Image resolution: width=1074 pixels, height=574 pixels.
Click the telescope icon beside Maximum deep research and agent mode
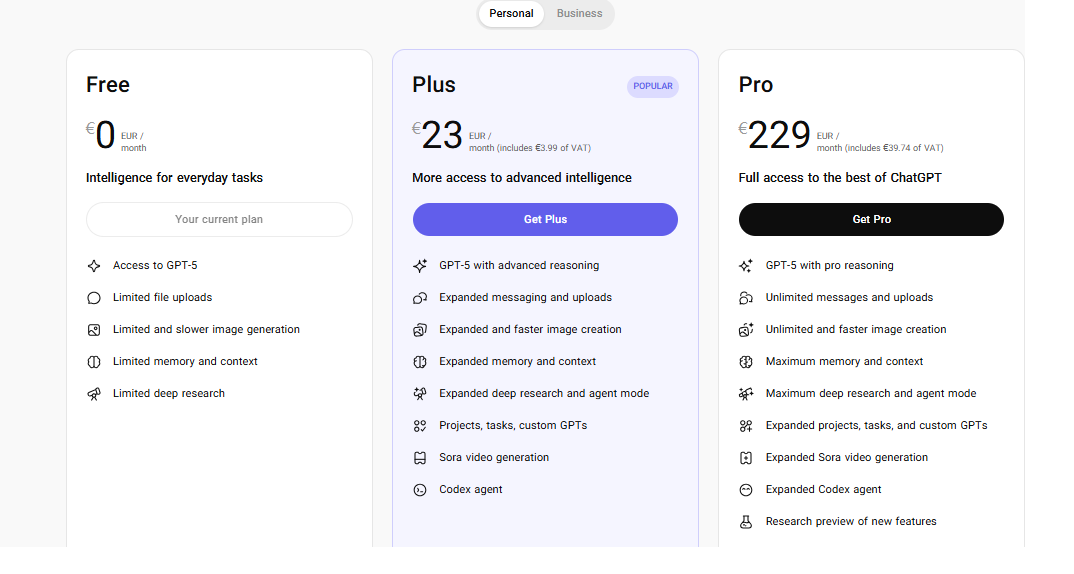pyautogui.click(x=746, y=394)
